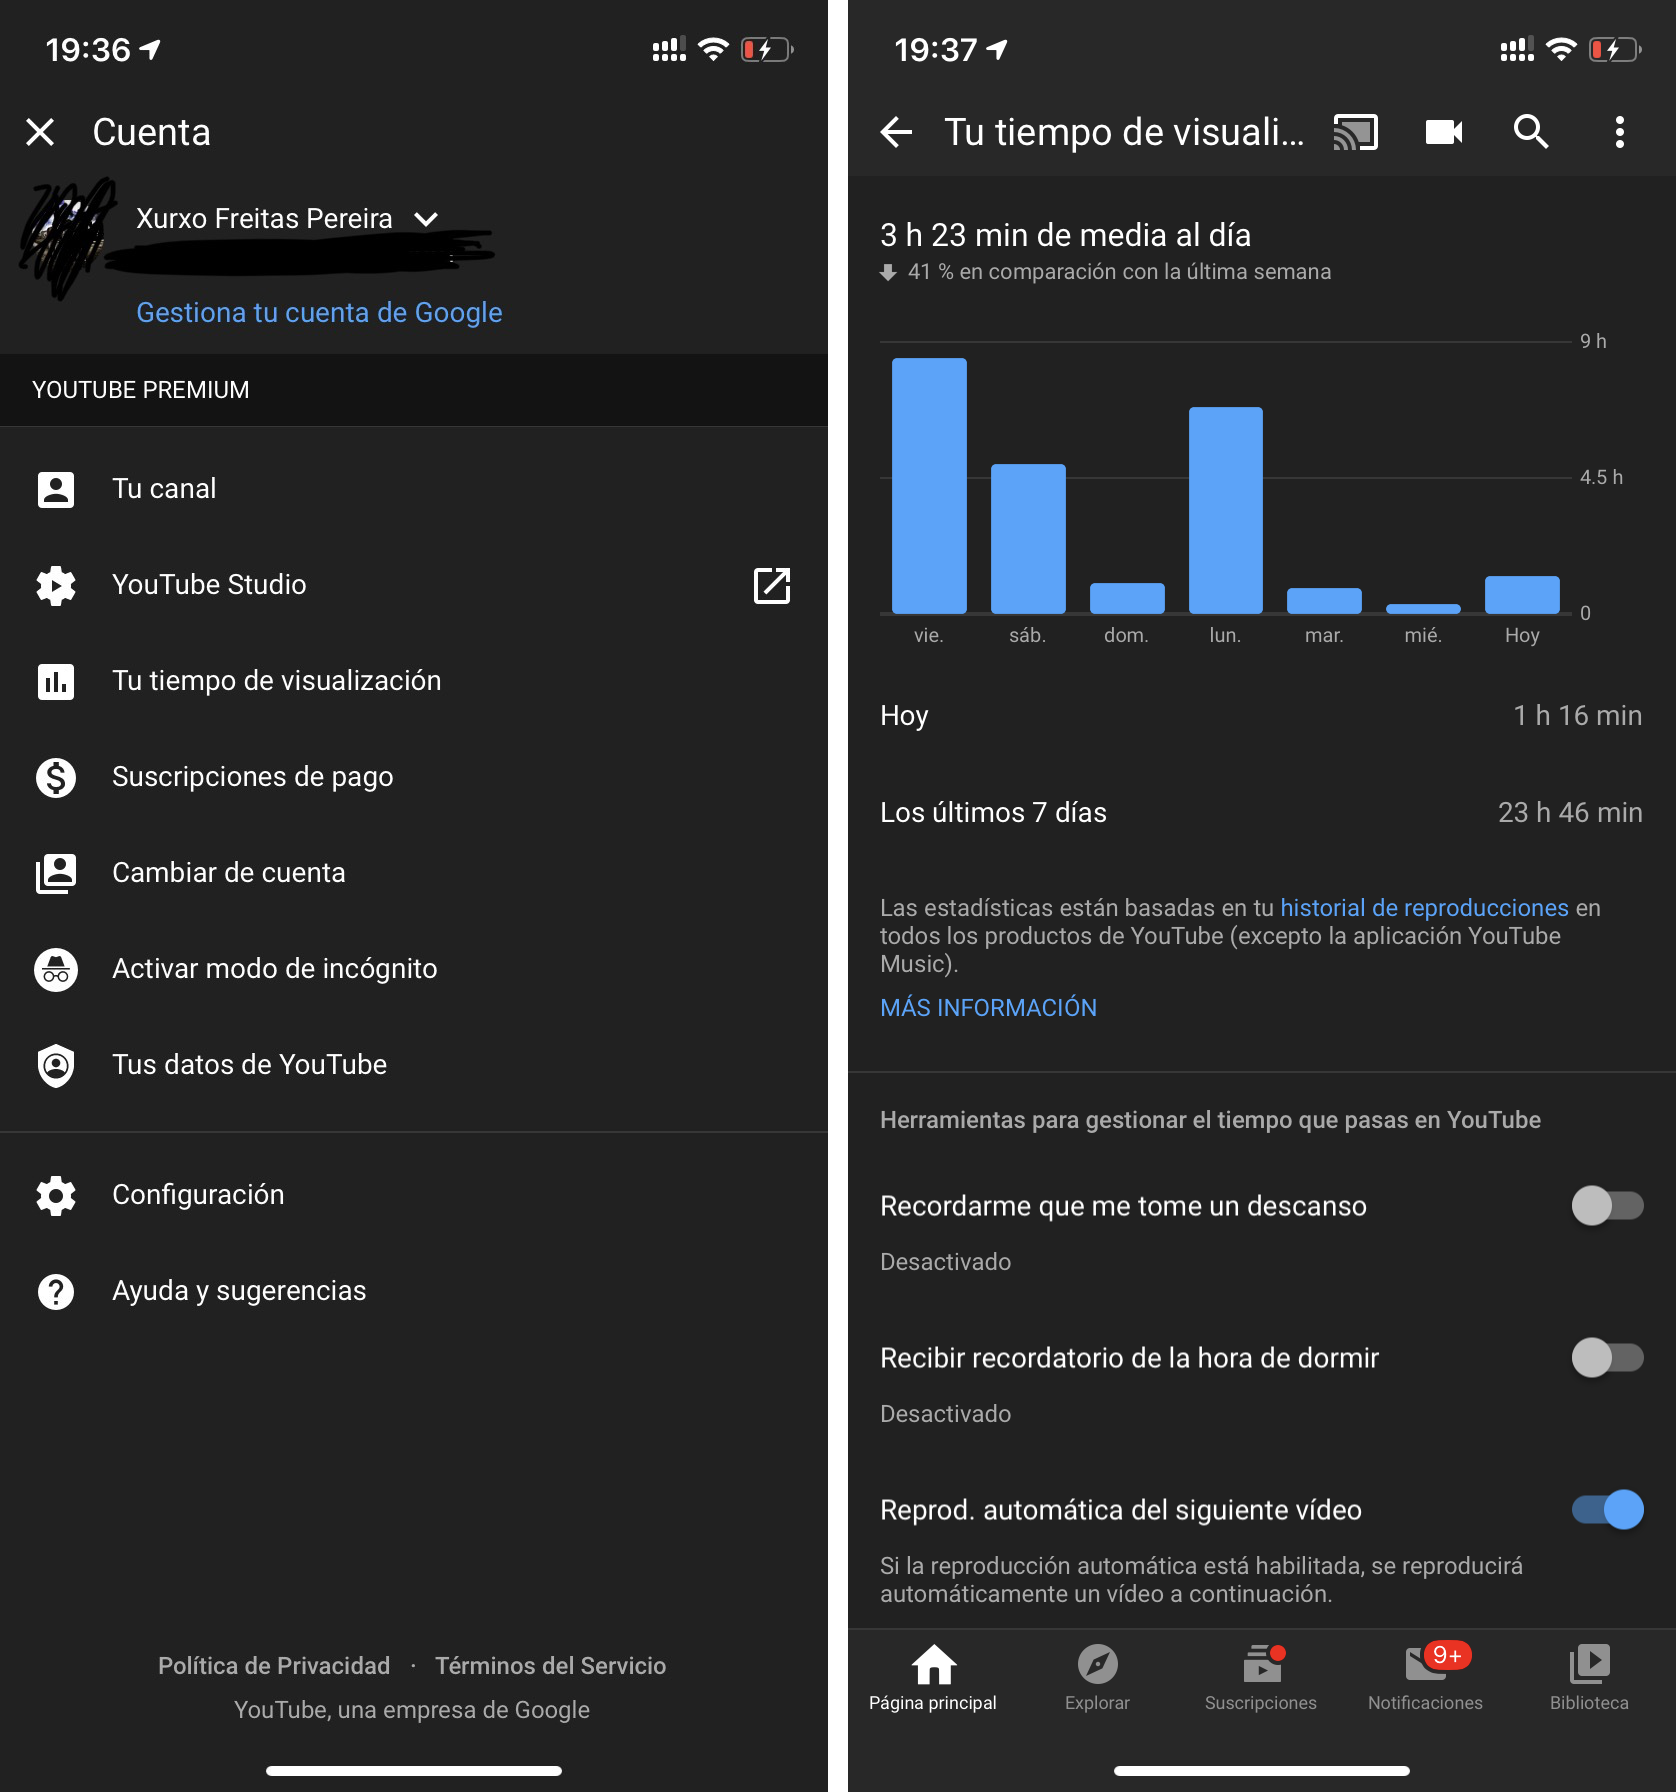Open the Política de Privacidad link
The image size is (1676, 1792).
(x=274, y=1666)
